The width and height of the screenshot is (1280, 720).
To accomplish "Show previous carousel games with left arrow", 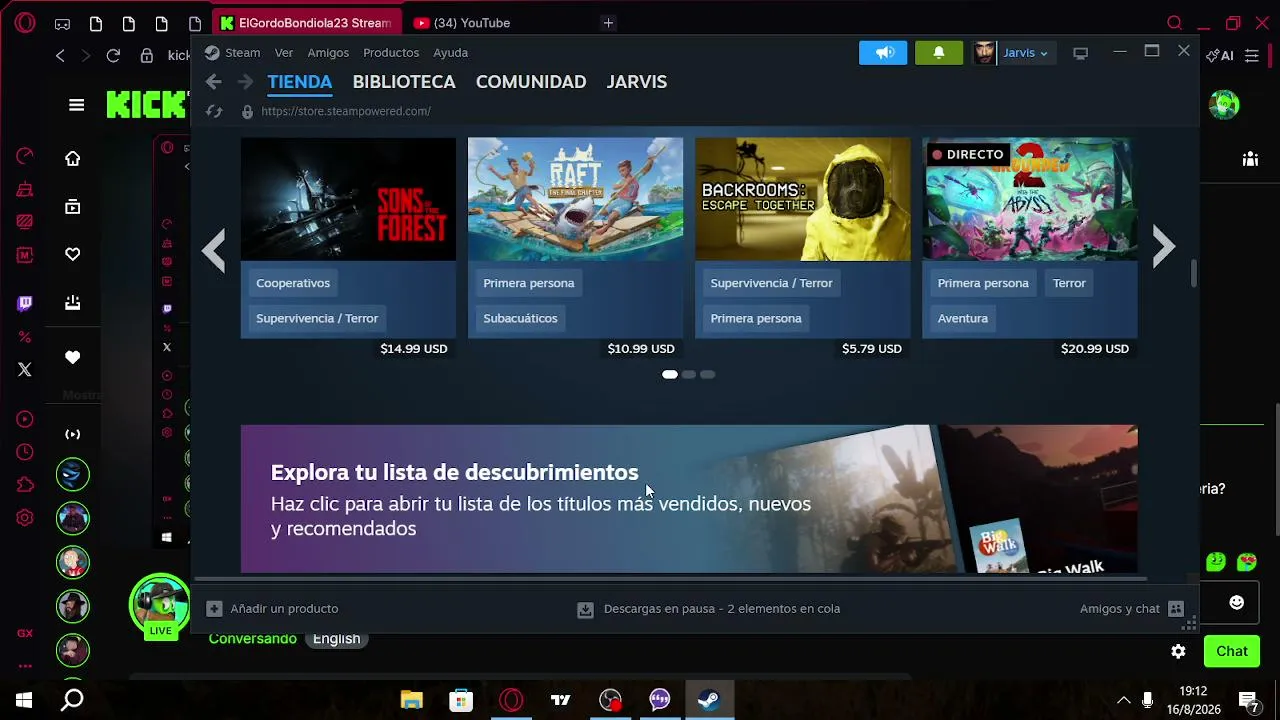I will point(213,250).
